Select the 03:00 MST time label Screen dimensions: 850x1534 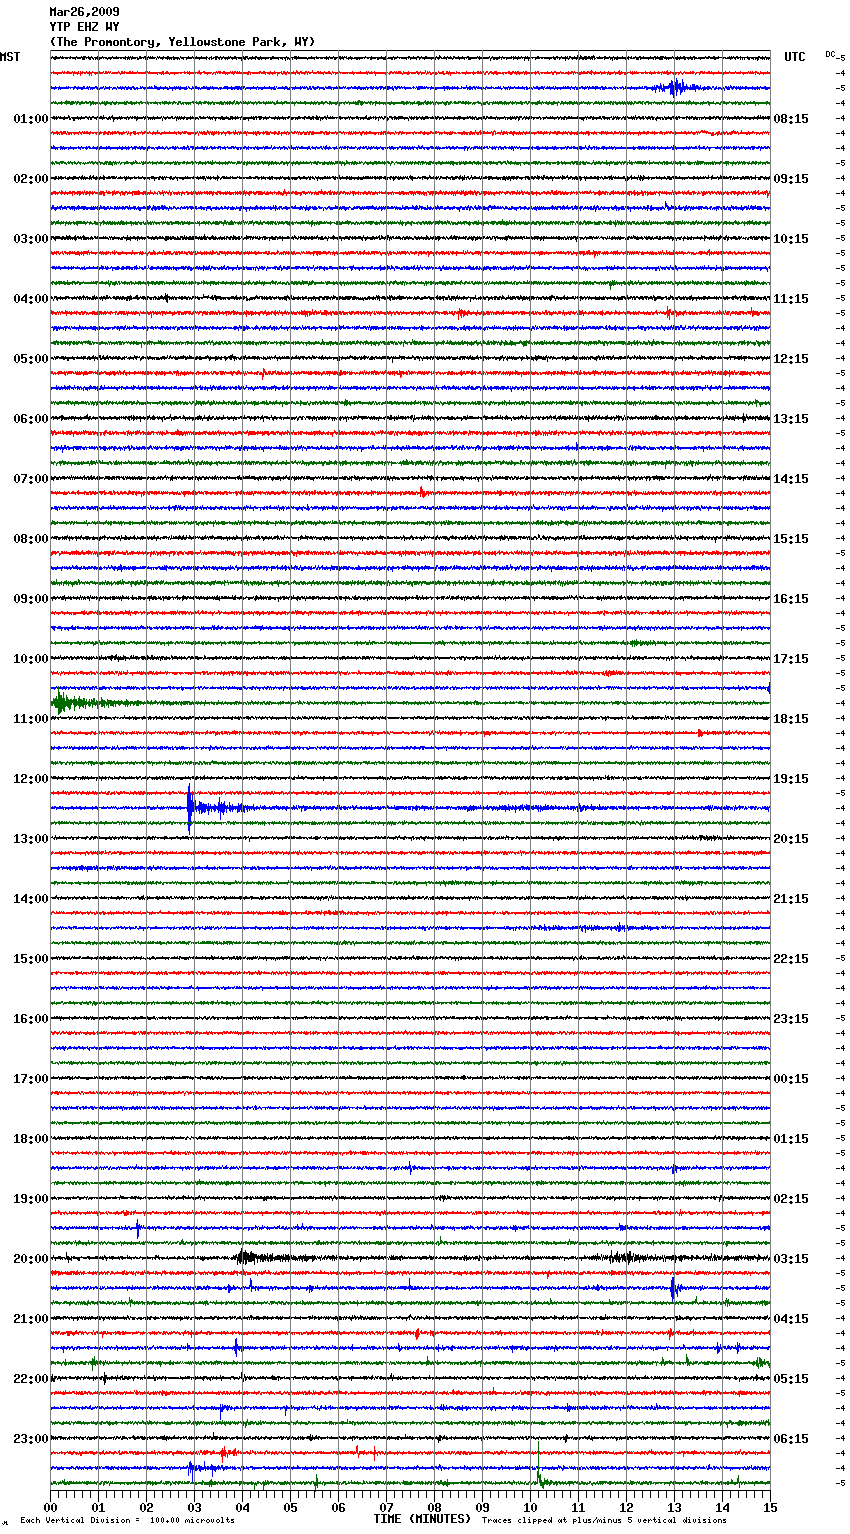pyautogui.click(x=31, y=239)
